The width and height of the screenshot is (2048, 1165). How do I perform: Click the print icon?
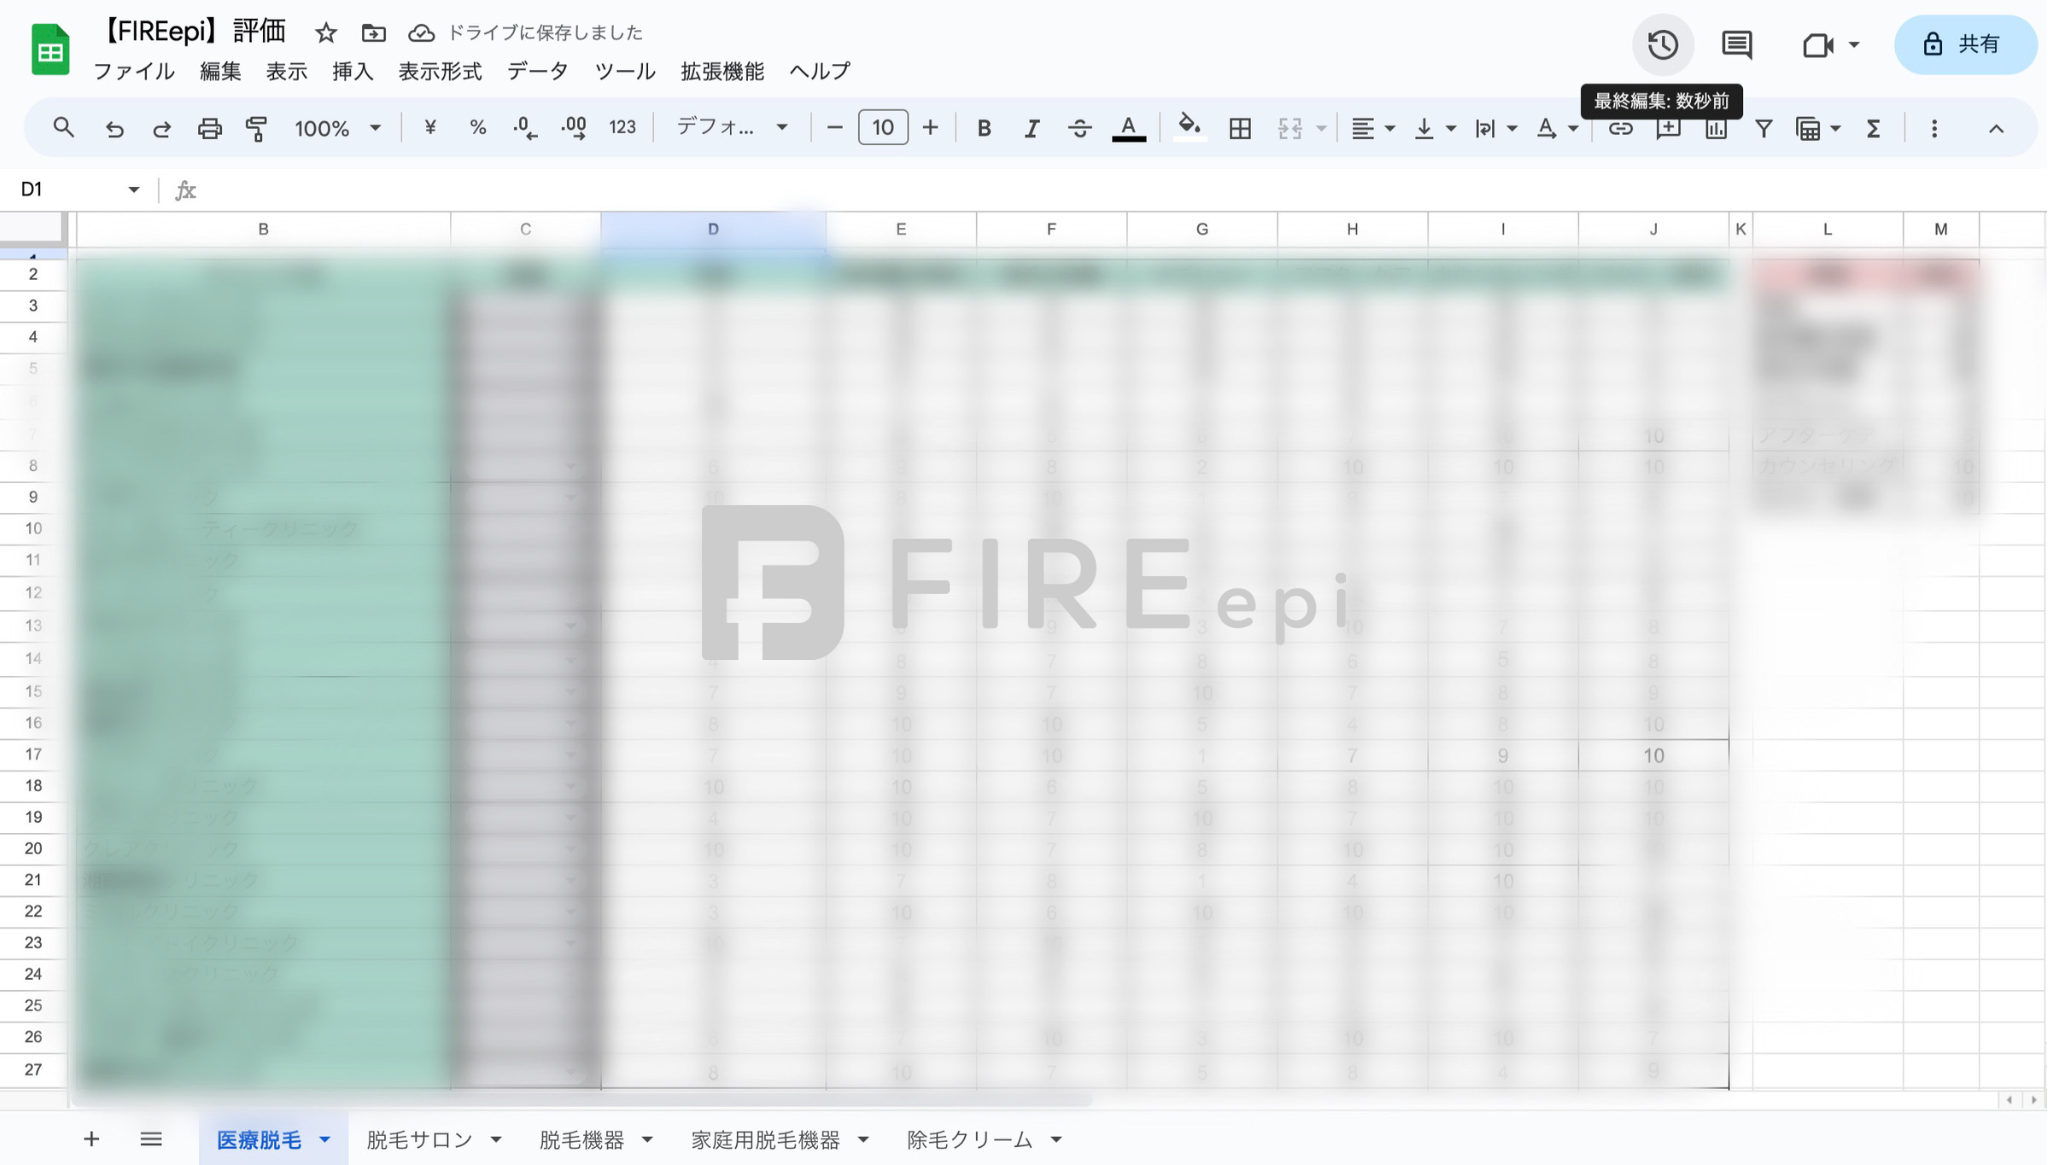click(x=210, y=128)
